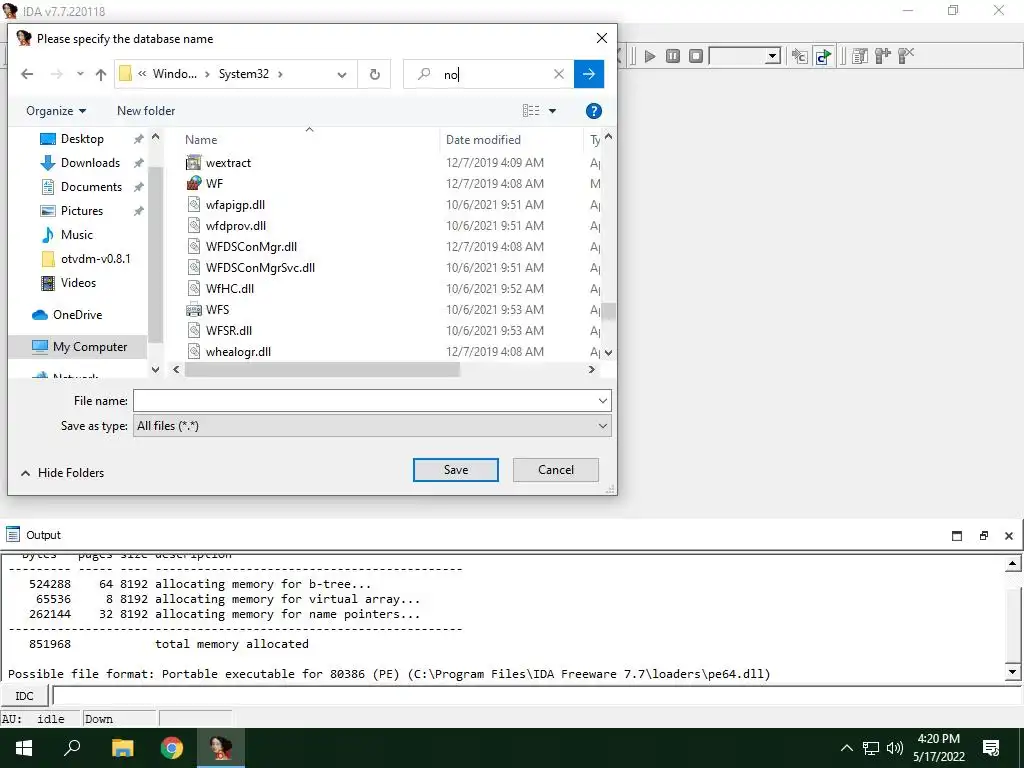1024x768 pixels.
Task: Click the horizontal scrollbar of the file list
Action: pos(322,370)
